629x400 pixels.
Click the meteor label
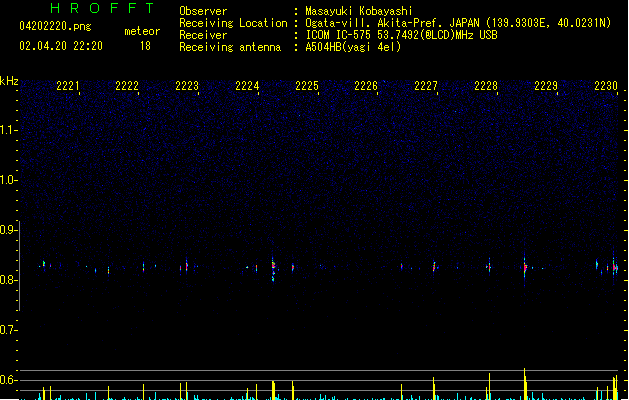click(142, 31)
